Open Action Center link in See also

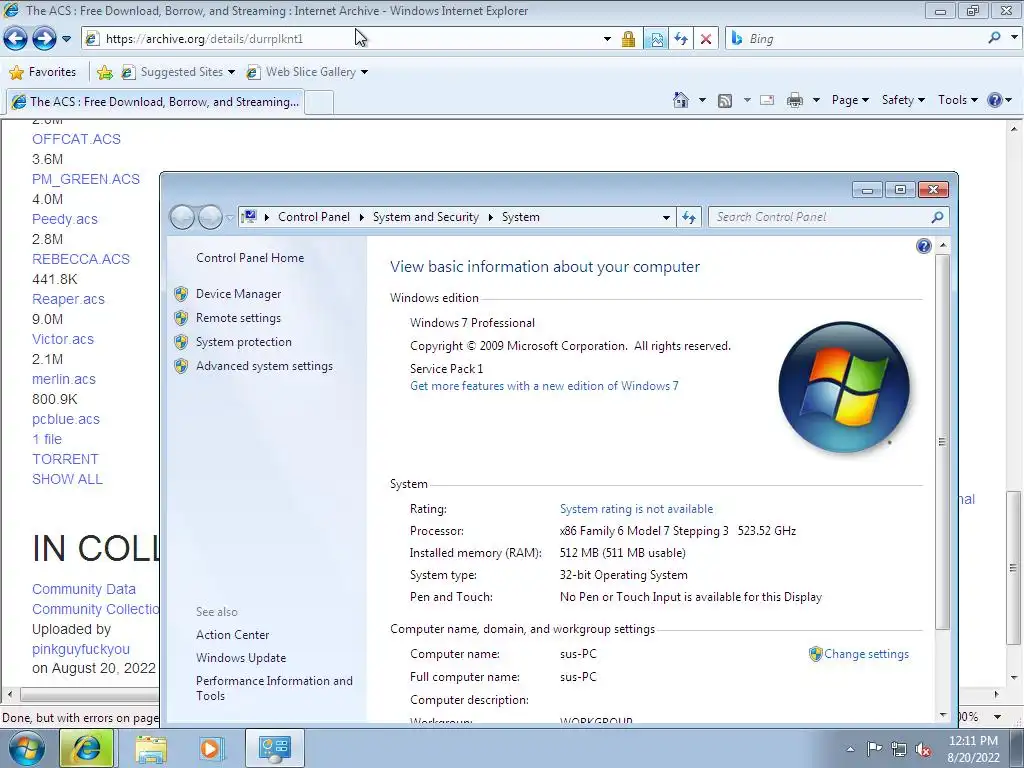(x=232, y=635)
